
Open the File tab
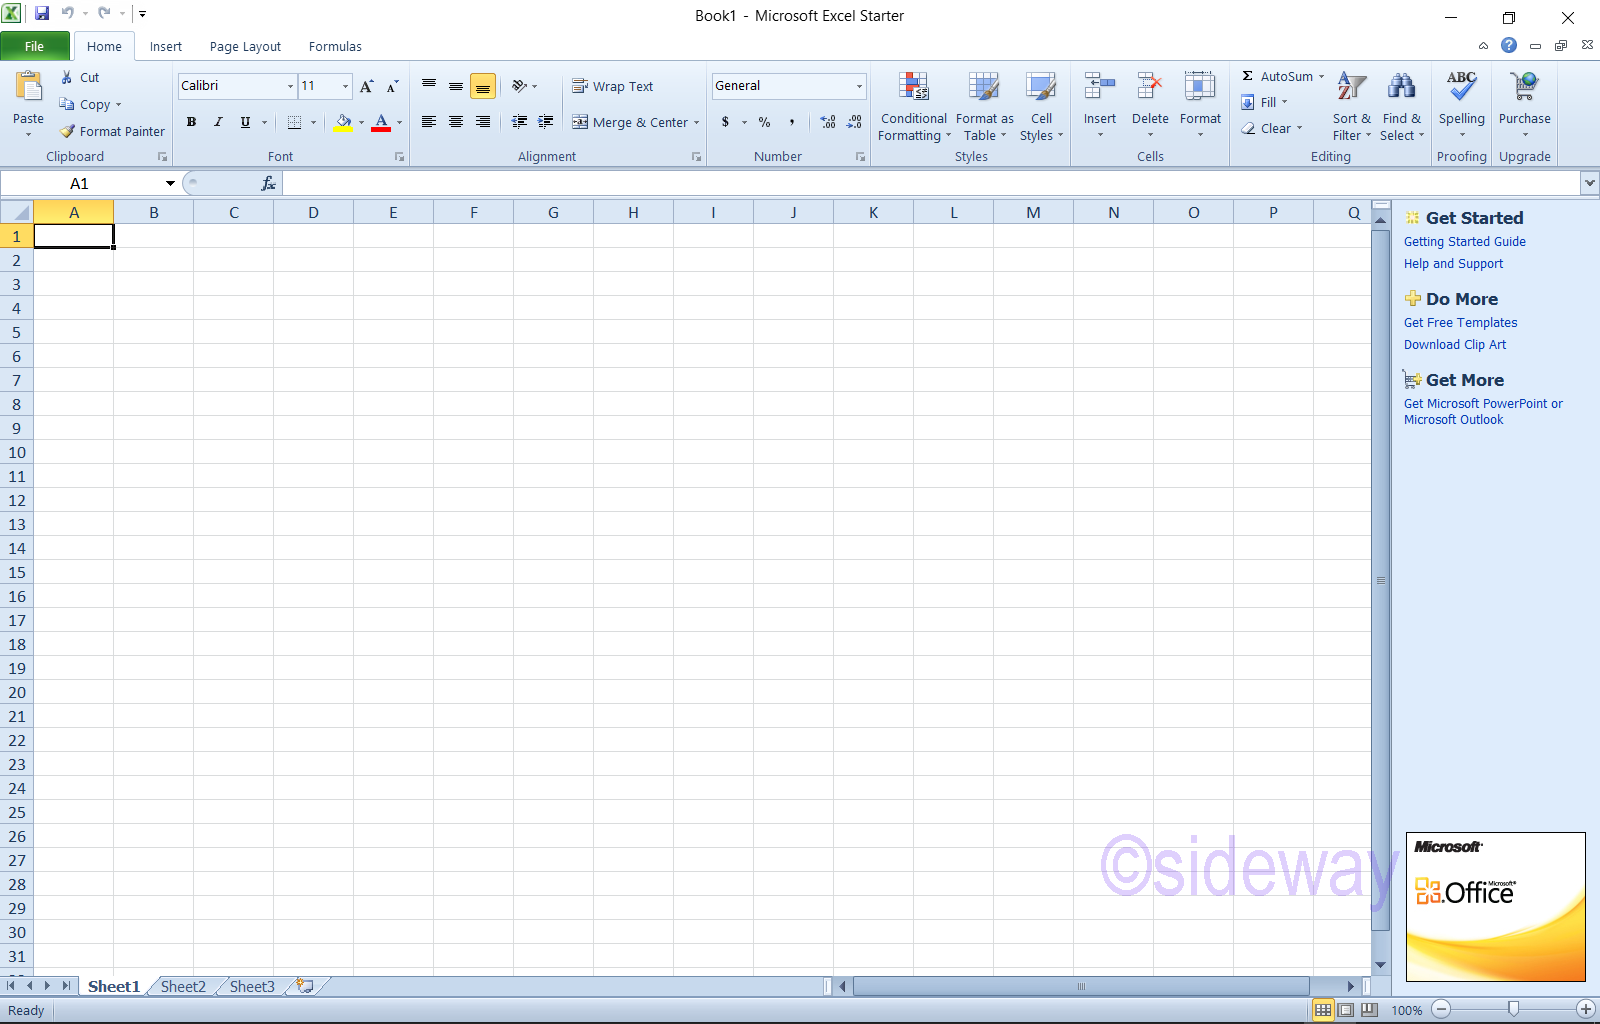tap(35, 46)
